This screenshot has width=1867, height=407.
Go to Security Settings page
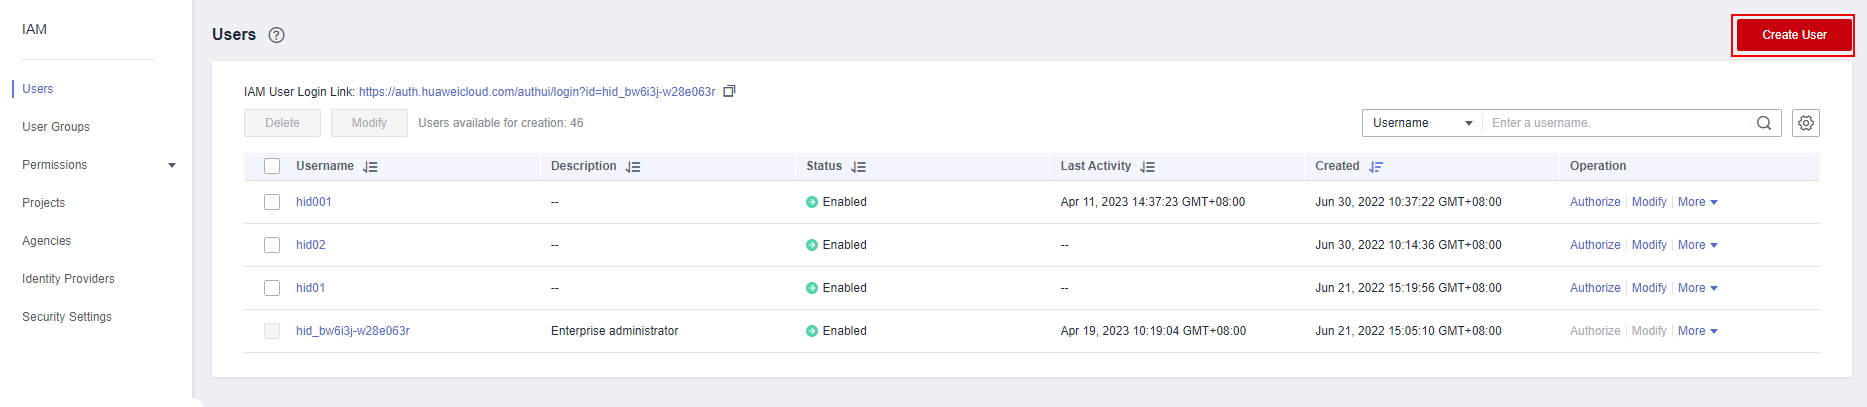point(67,317)
